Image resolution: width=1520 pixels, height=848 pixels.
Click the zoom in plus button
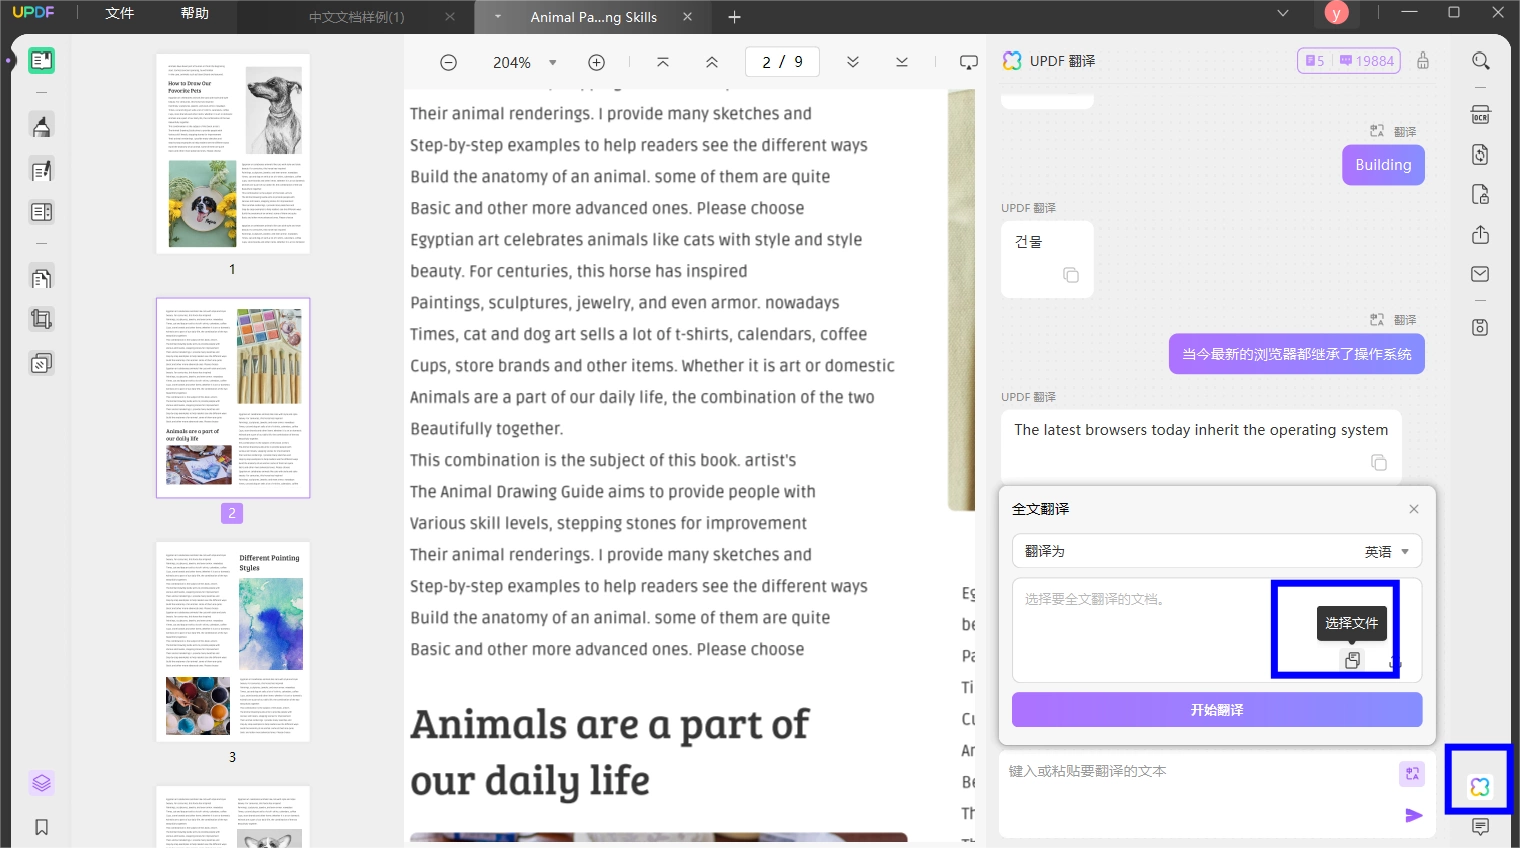click(596, 62)
